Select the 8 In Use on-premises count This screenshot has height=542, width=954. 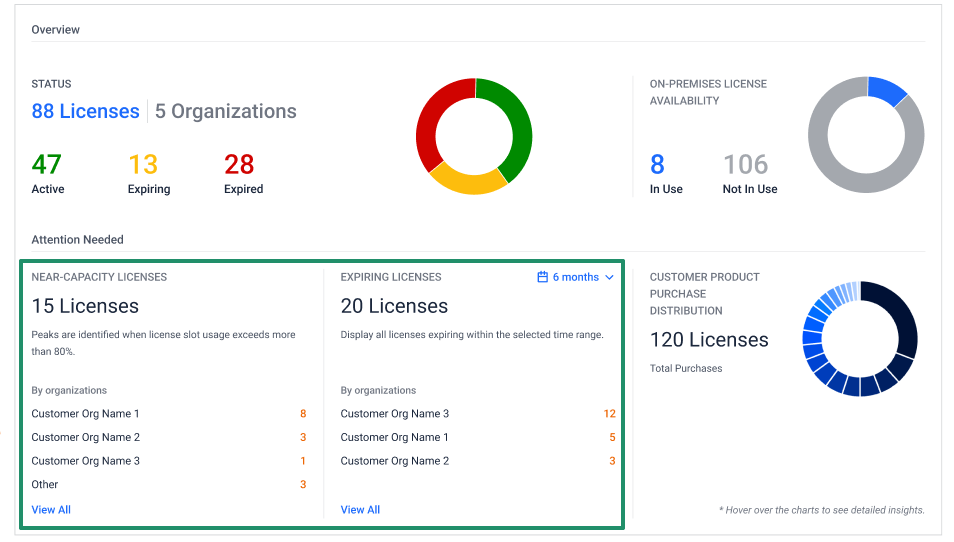657,164
